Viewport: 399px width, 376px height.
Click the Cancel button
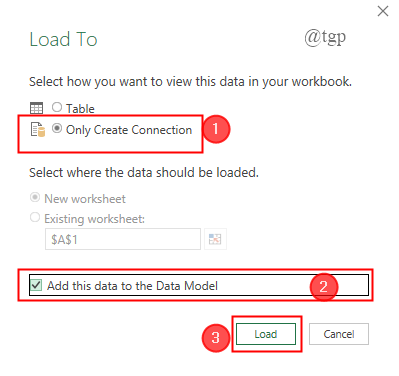339,334
